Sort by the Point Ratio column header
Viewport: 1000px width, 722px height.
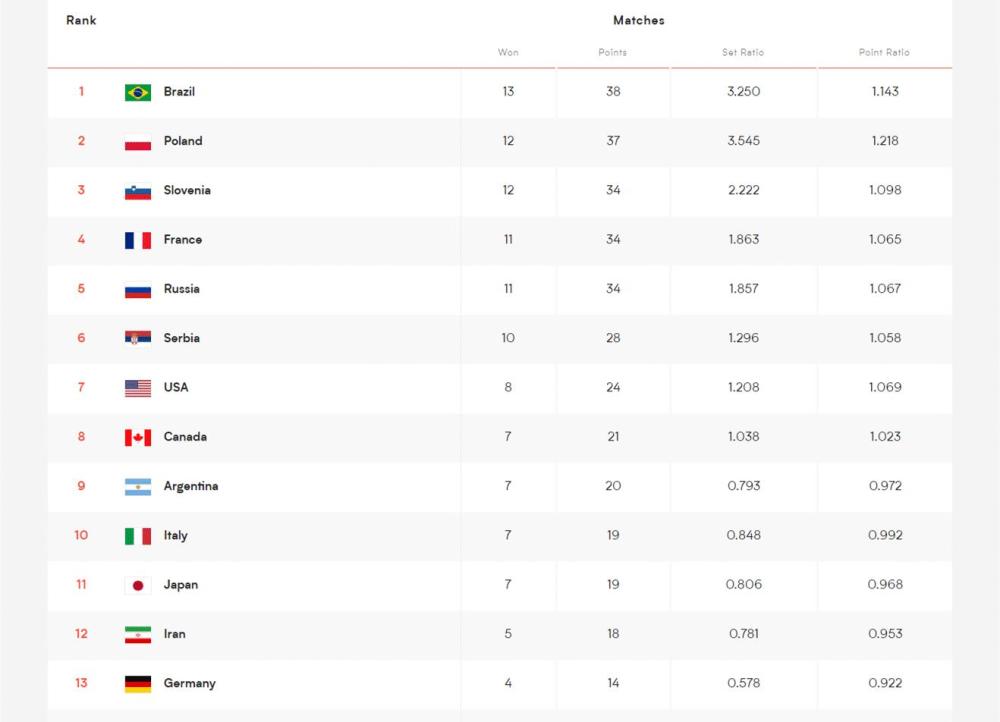pyautogui.click(x=885, y=52)
